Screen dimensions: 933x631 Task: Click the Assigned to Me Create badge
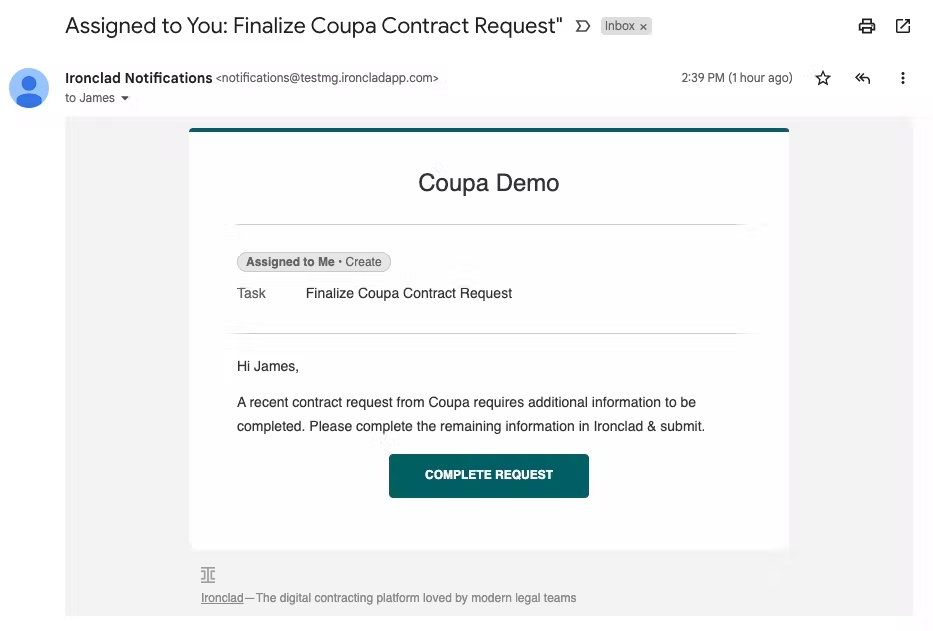click(314, 262)
